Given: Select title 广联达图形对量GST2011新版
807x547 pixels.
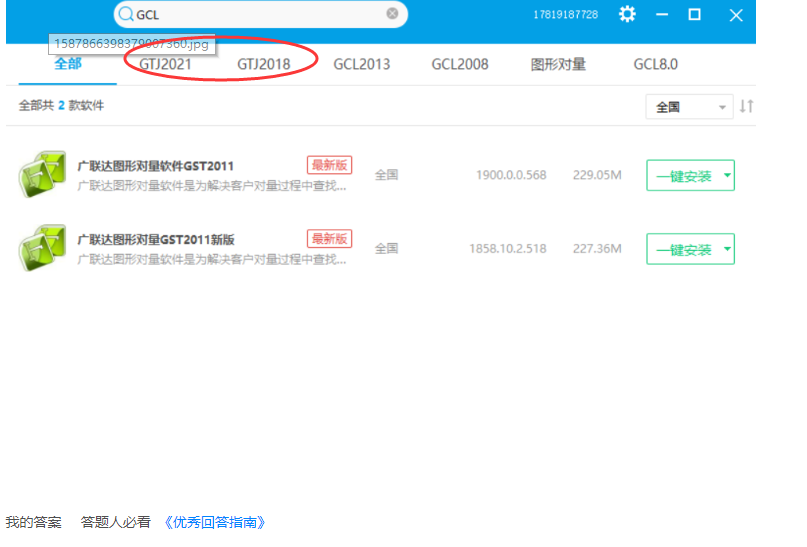Looking at the screenshot, I should point(156,240).
